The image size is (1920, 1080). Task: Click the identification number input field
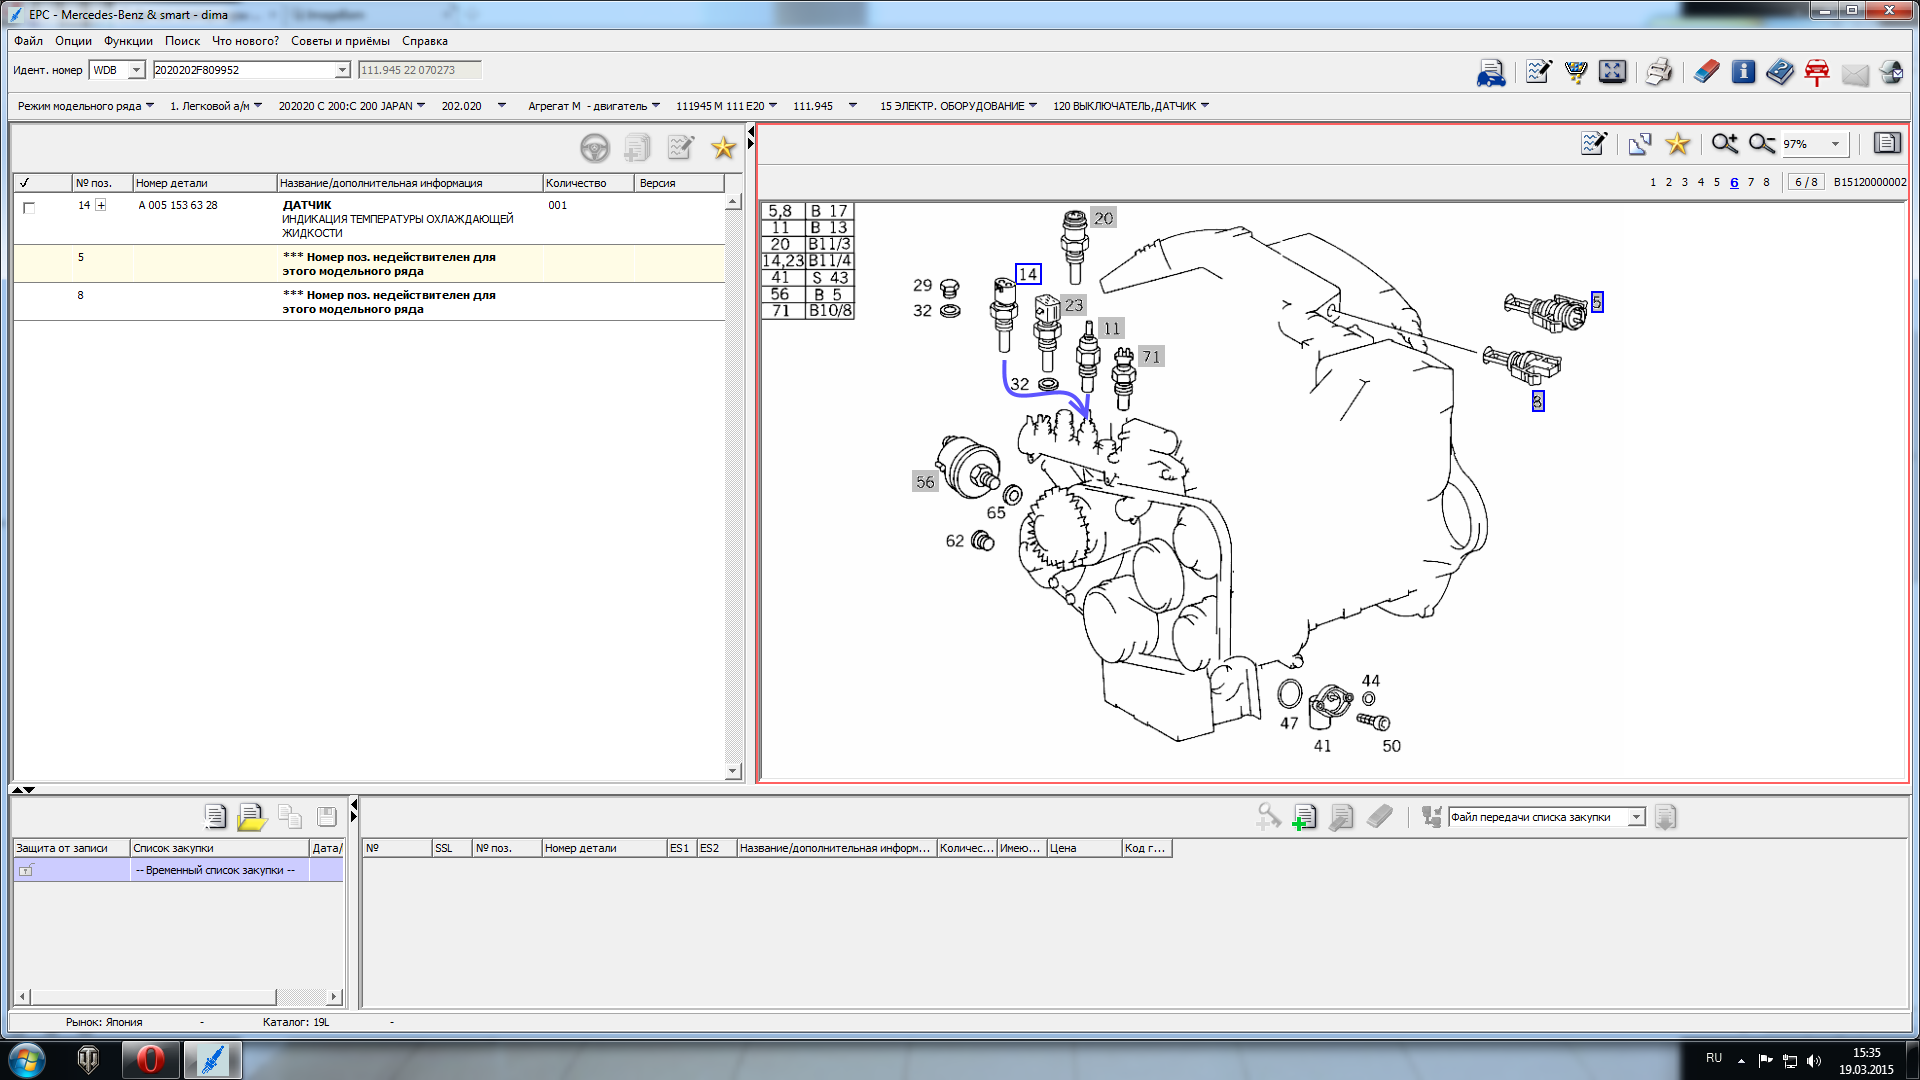coord(244,70)
